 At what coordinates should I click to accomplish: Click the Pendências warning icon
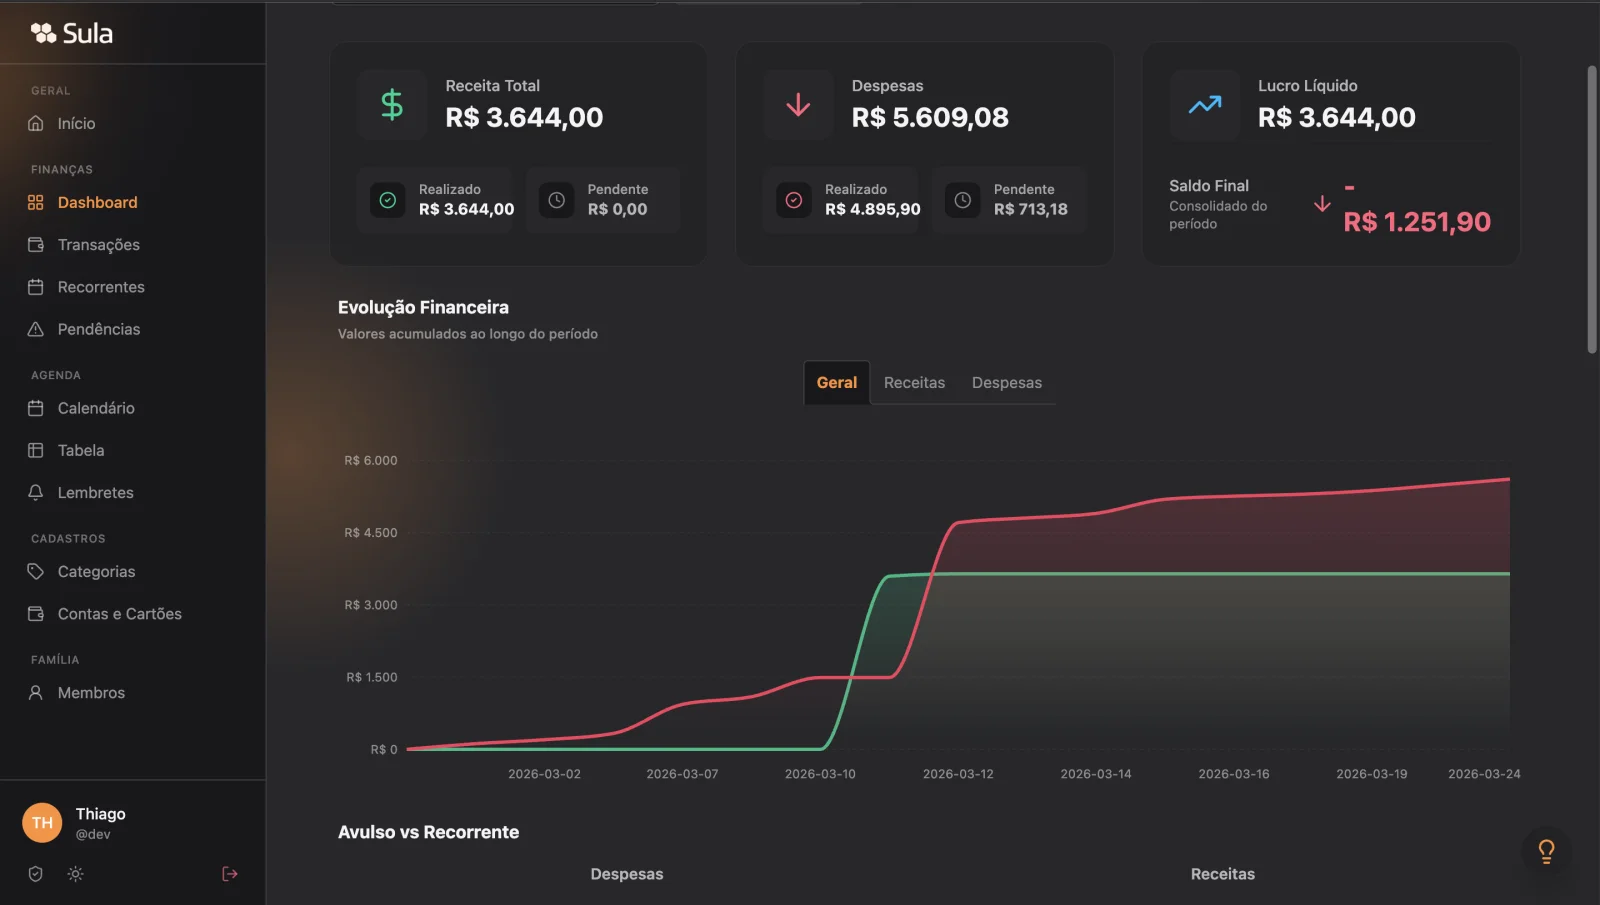click(x=36, y=329)
